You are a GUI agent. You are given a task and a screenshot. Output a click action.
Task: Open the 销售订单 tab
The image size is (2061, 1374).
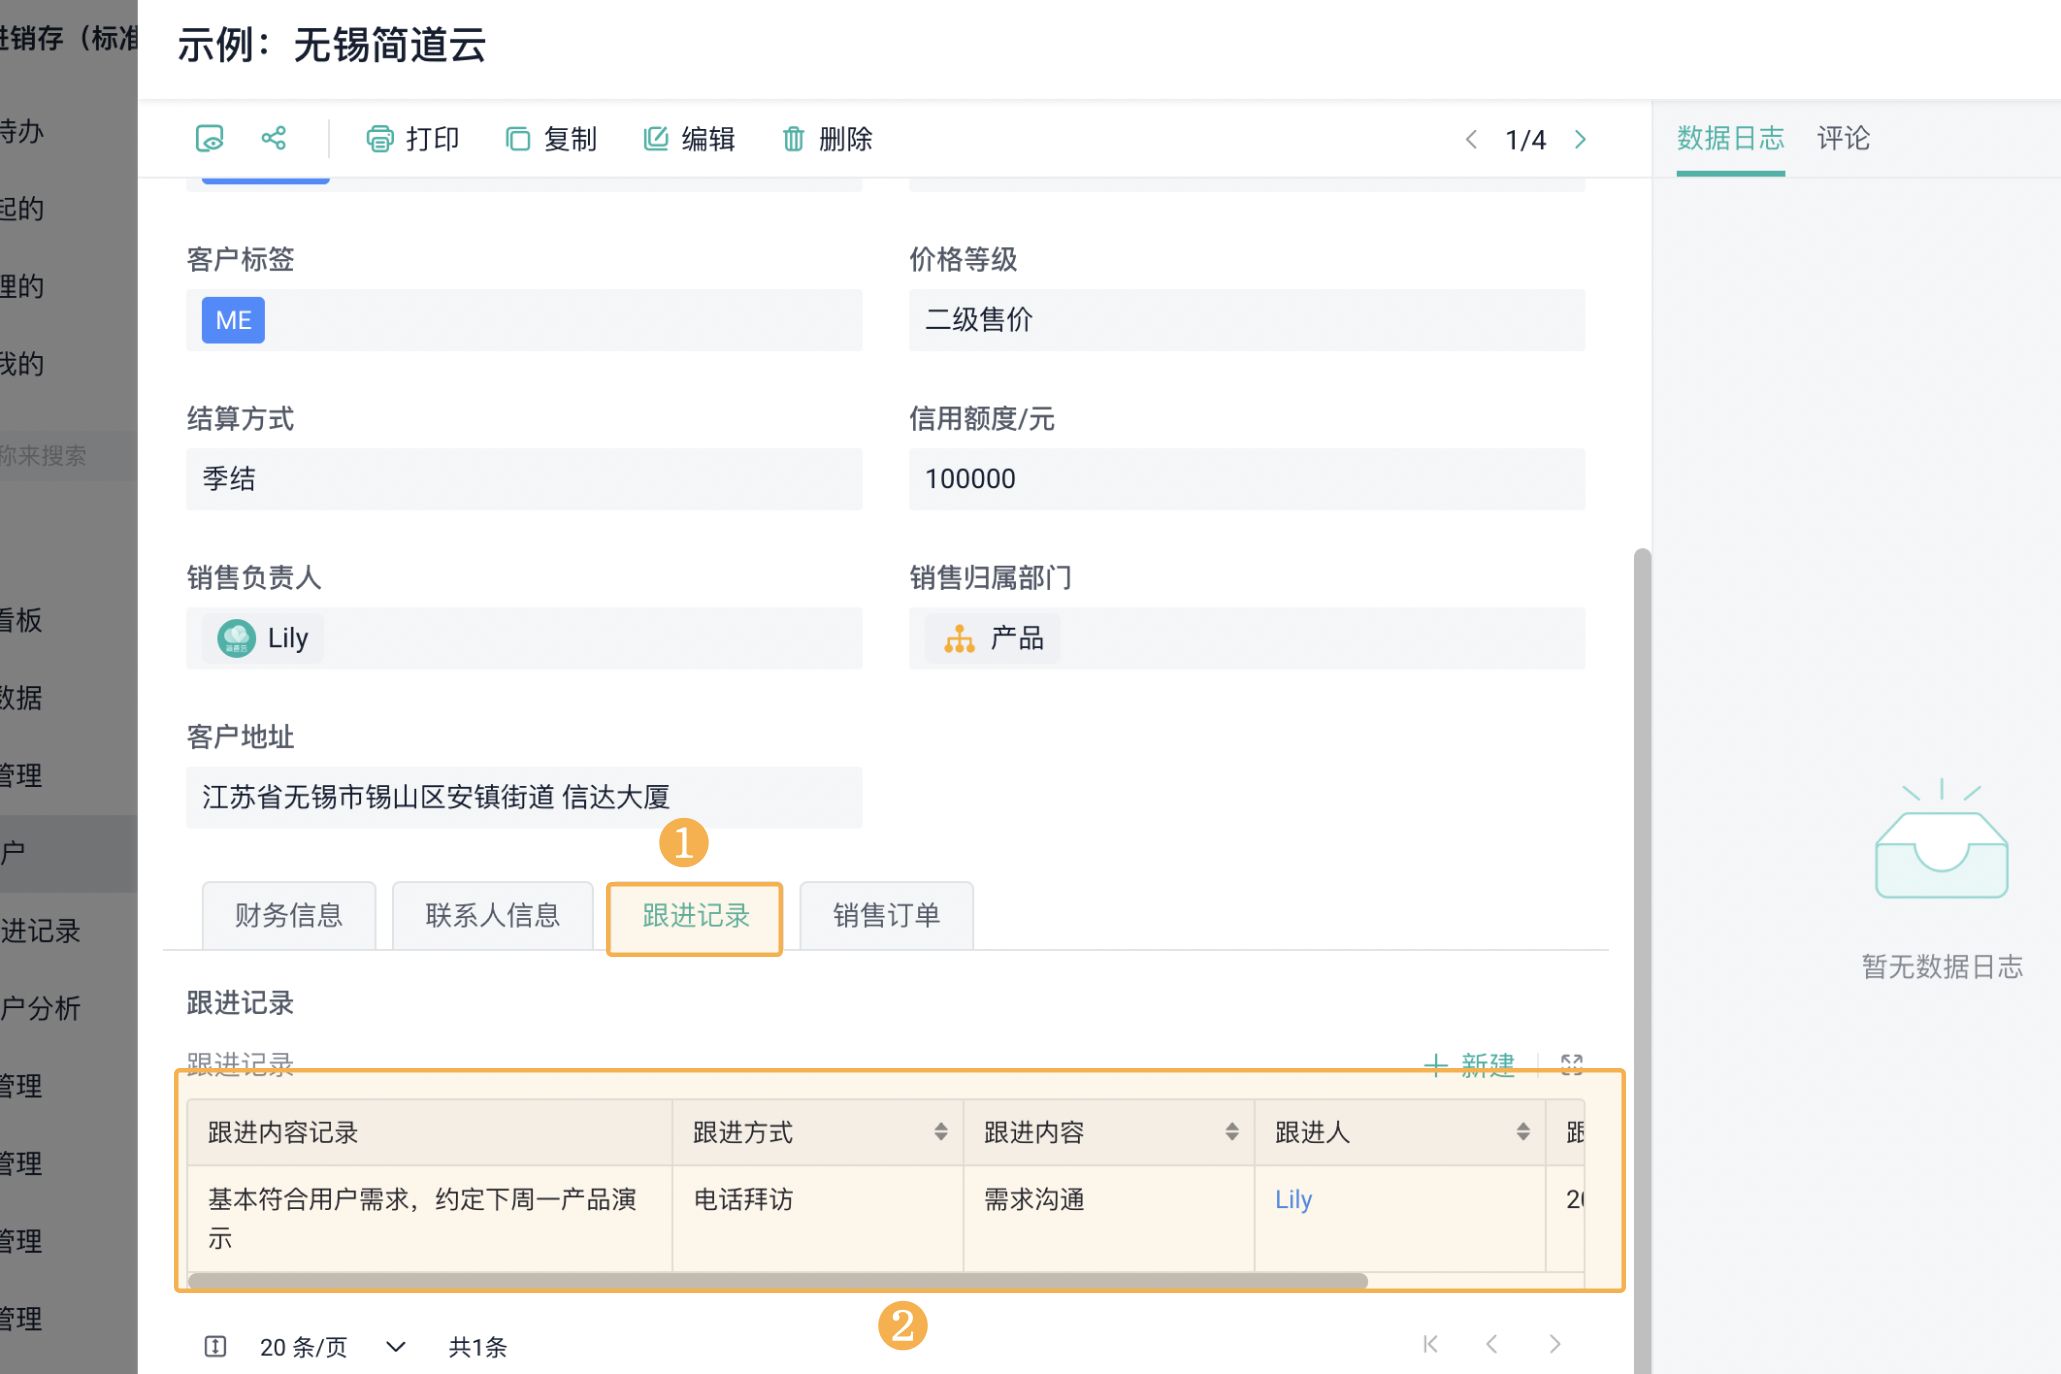pyautogui.click(x=886, y=915)
